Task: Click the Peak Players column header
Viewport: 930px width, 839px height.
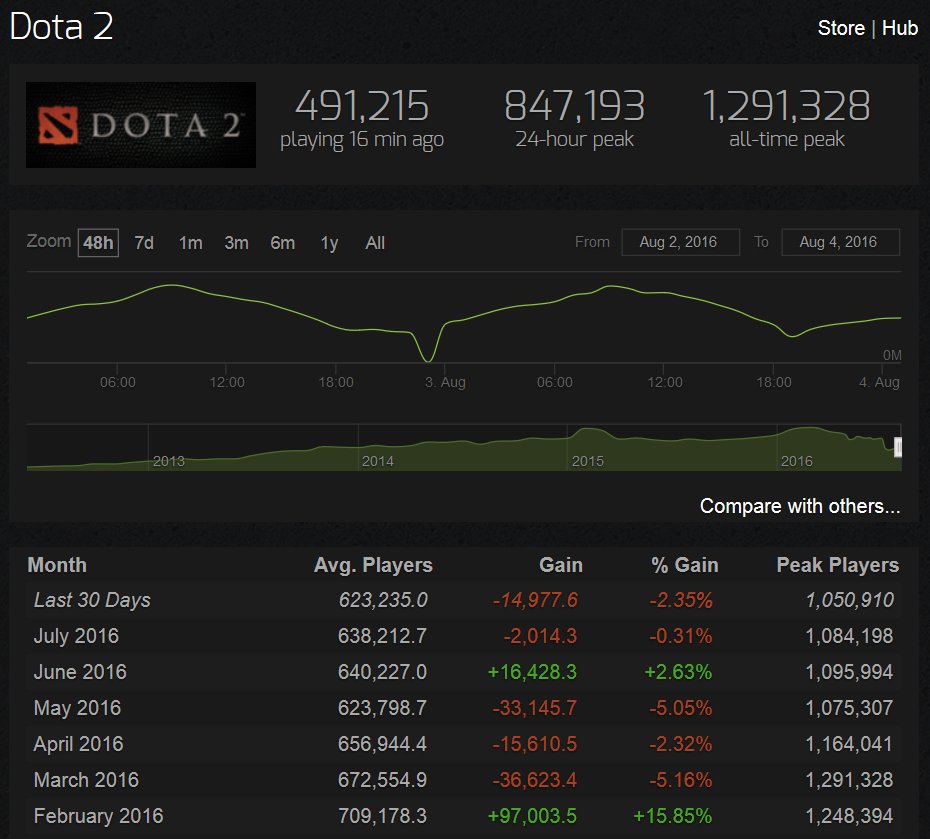Action: pyautogui.click(x=837, y=565)
